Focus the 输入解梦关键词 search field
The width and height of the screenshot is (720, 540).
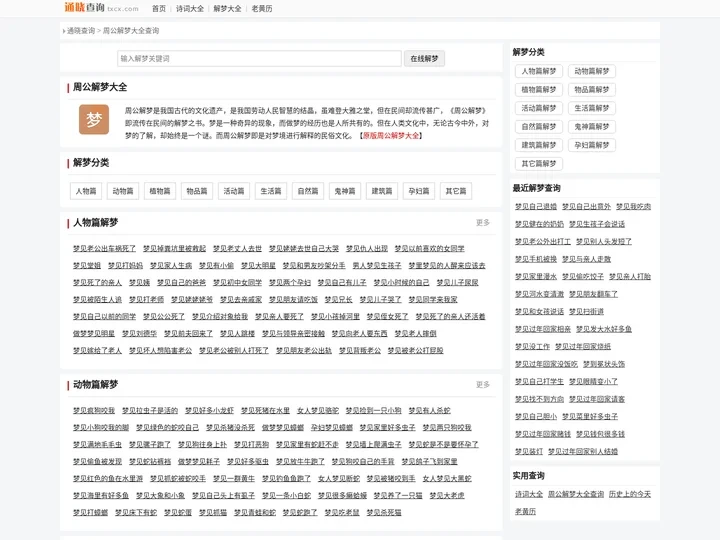(x=259, y=58)
